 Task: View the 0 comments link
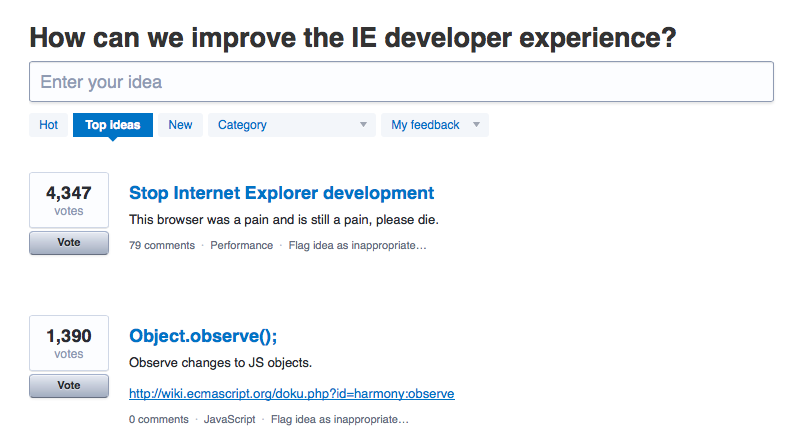point(159,419)
